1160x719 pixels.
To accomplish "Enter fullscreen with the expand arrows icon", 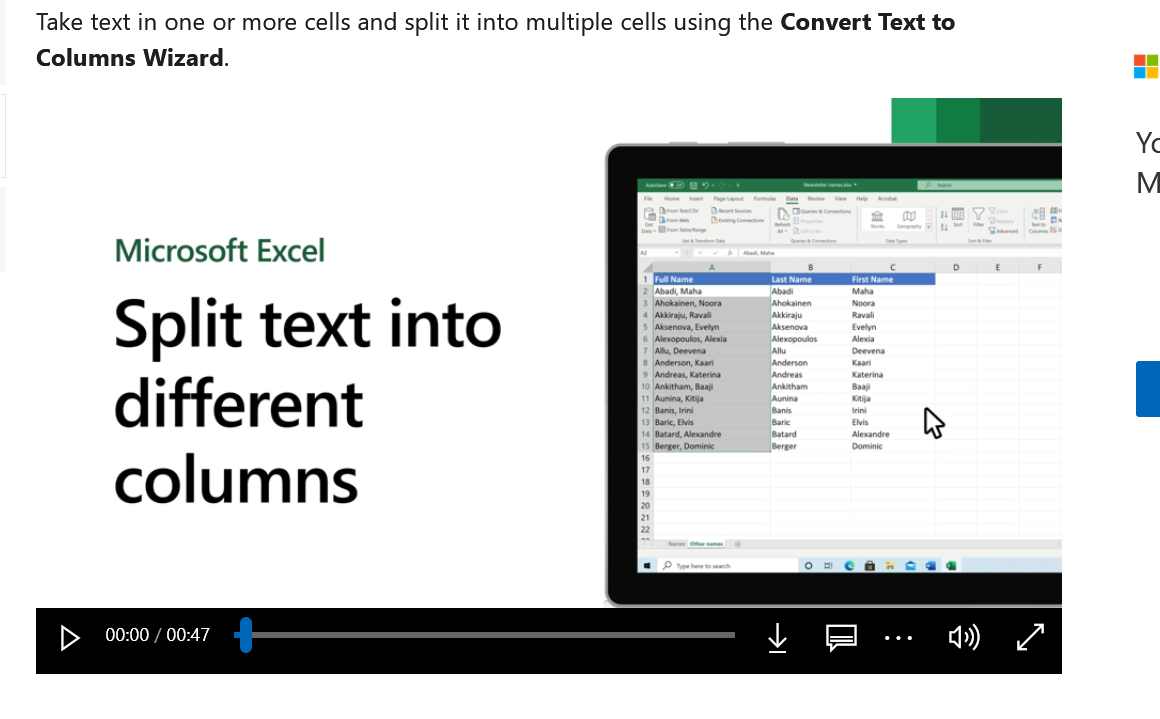I will (1030, 637).
